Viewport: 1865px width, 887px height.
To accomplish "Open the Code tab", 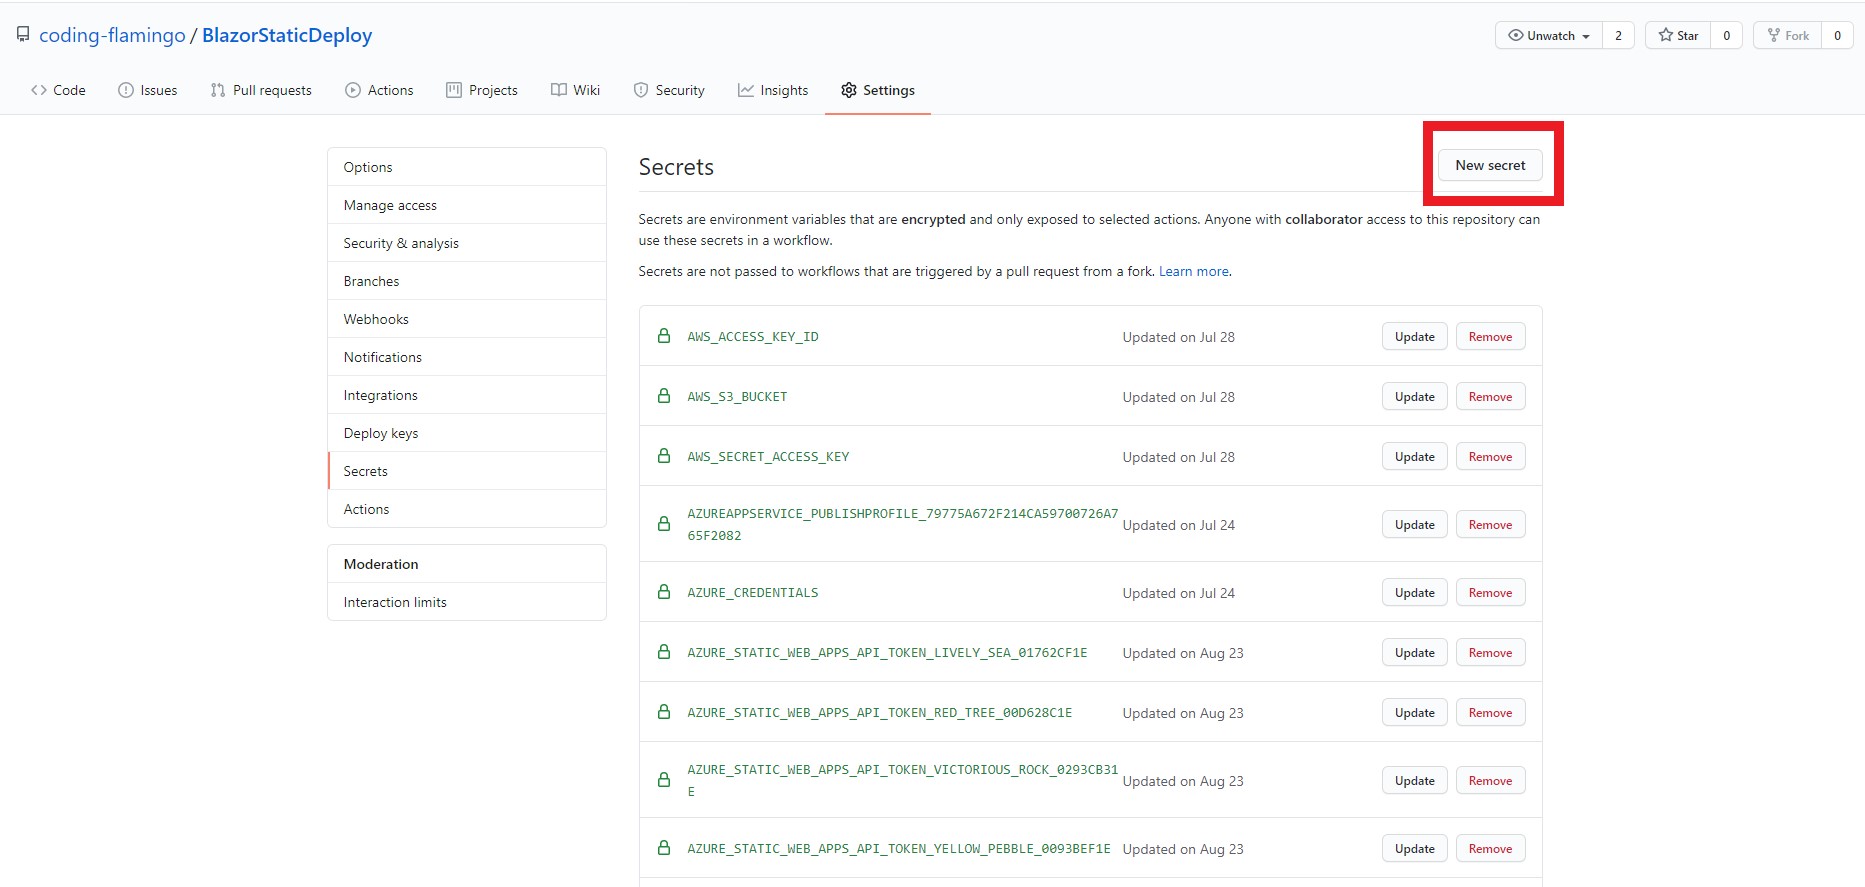I will (x=58, y=90).
